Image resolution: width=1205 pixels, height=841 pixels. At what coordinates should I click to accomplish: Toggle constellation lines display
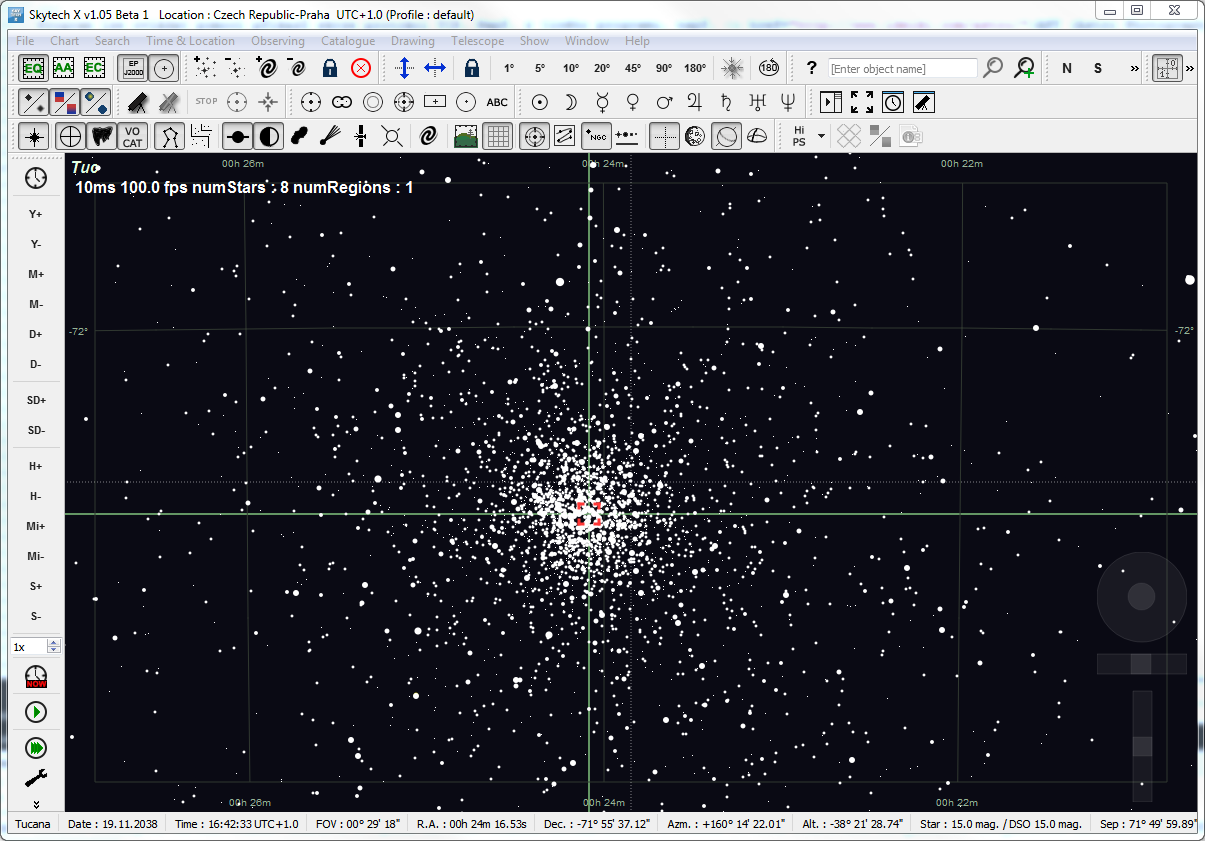[171, 137]
